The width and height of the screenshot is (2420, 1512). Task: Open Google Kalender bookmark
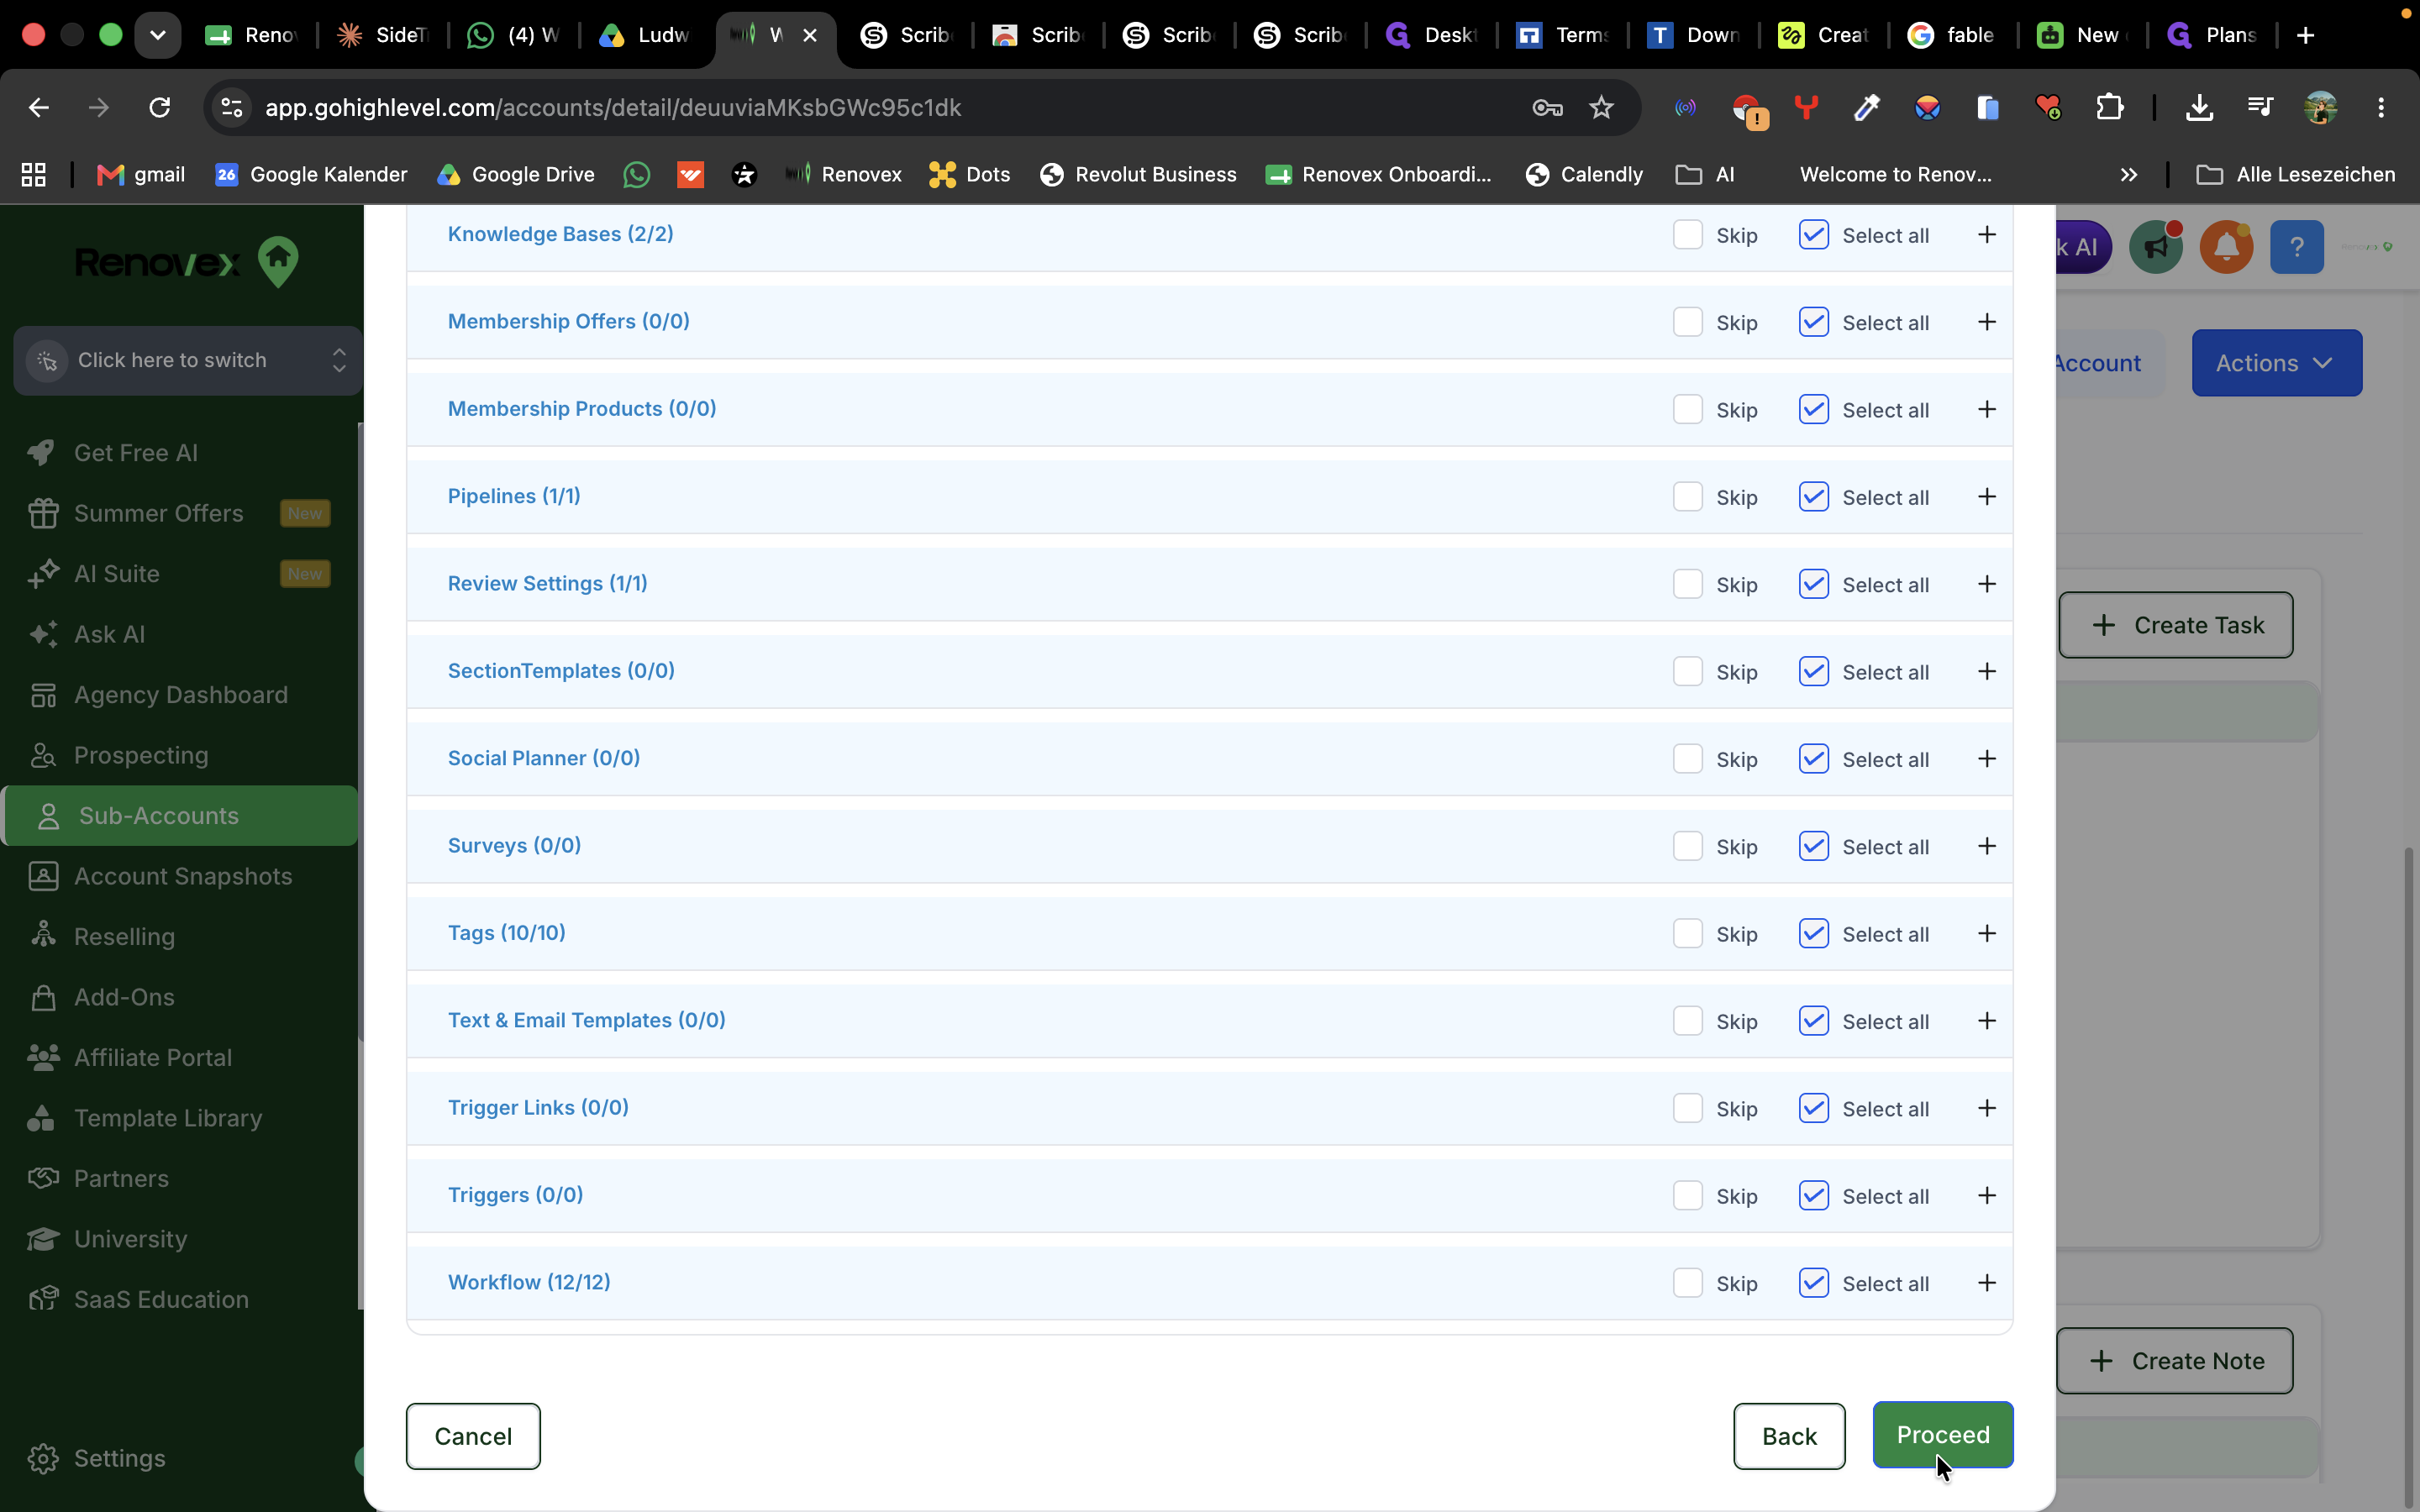coord(311,175)
